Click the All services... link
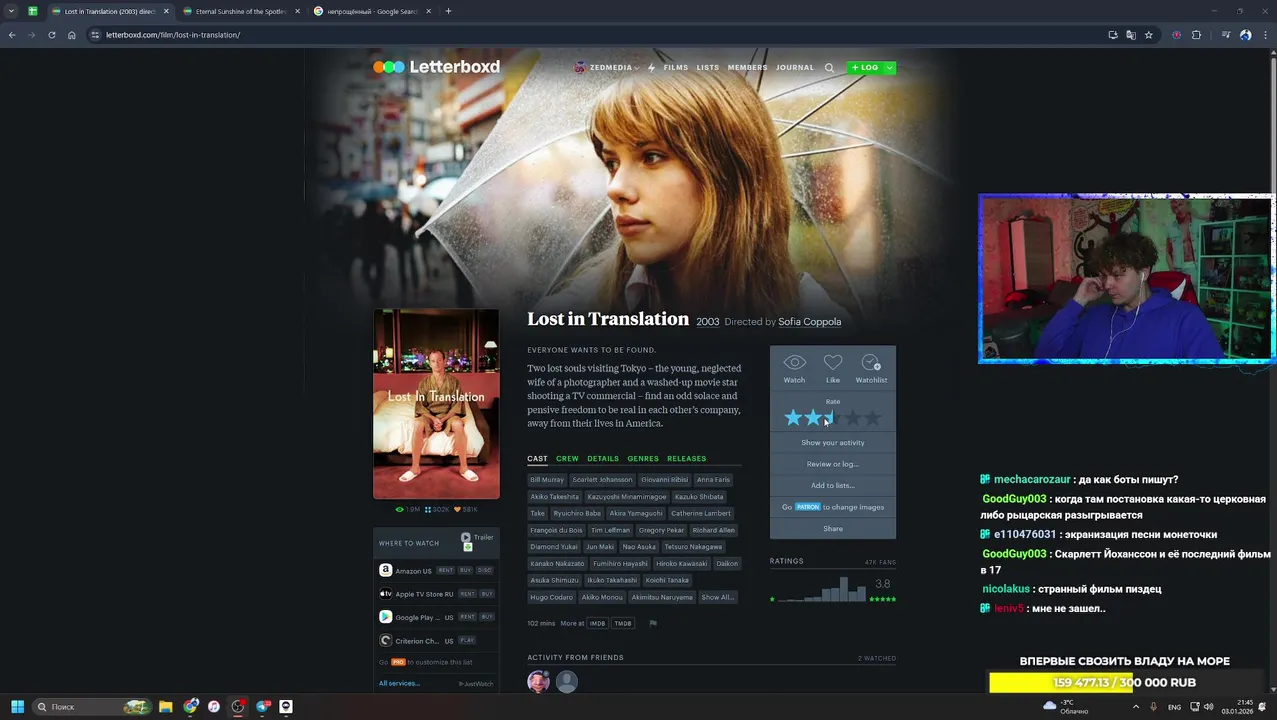The height and width of the screenshot is (720, 1277). tap(399, 683)
